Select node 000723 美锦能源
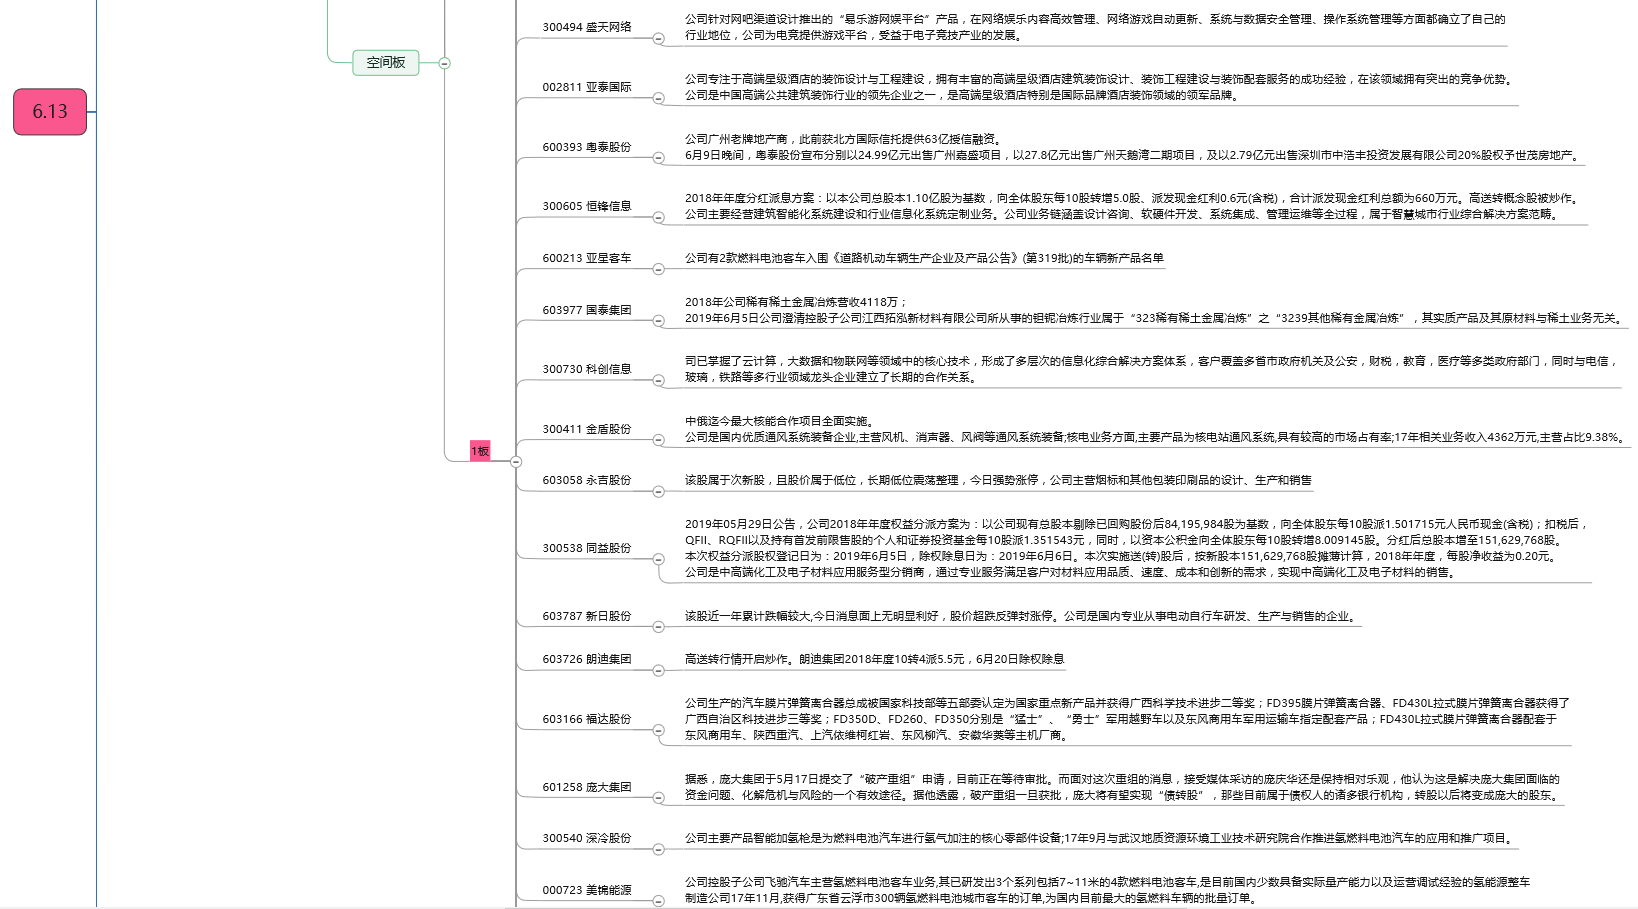Screen dimensions: 1638x909 coord(587,890)
